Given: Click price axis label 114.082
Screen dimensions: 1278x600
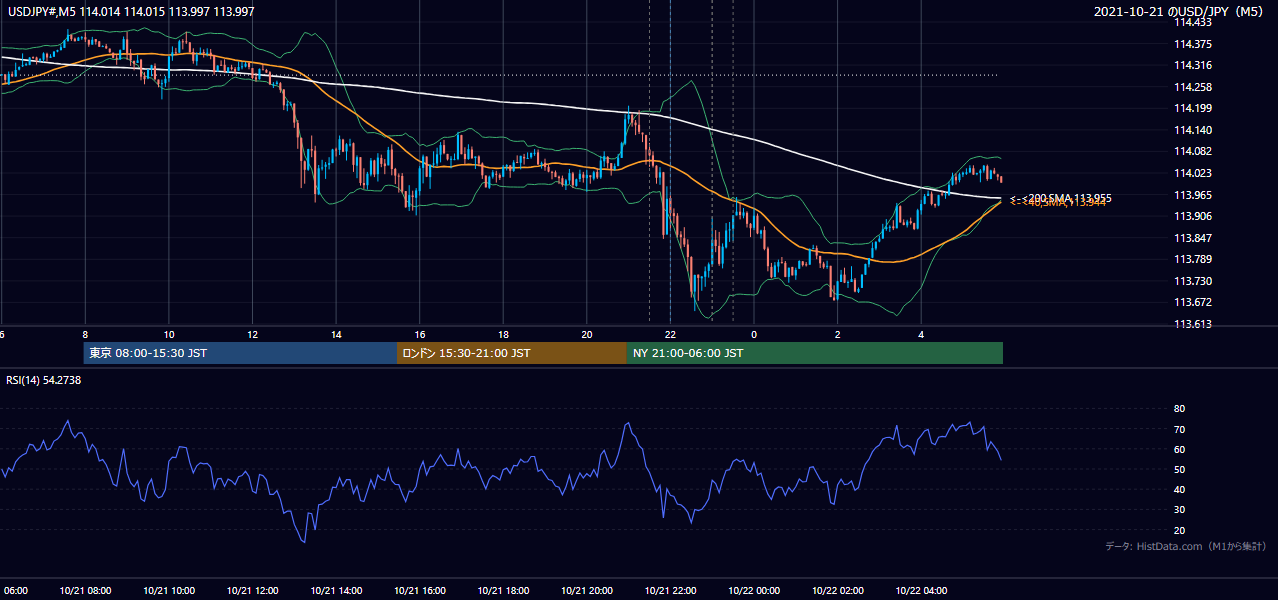Looking at the screenshot, I should (1192, 151).
